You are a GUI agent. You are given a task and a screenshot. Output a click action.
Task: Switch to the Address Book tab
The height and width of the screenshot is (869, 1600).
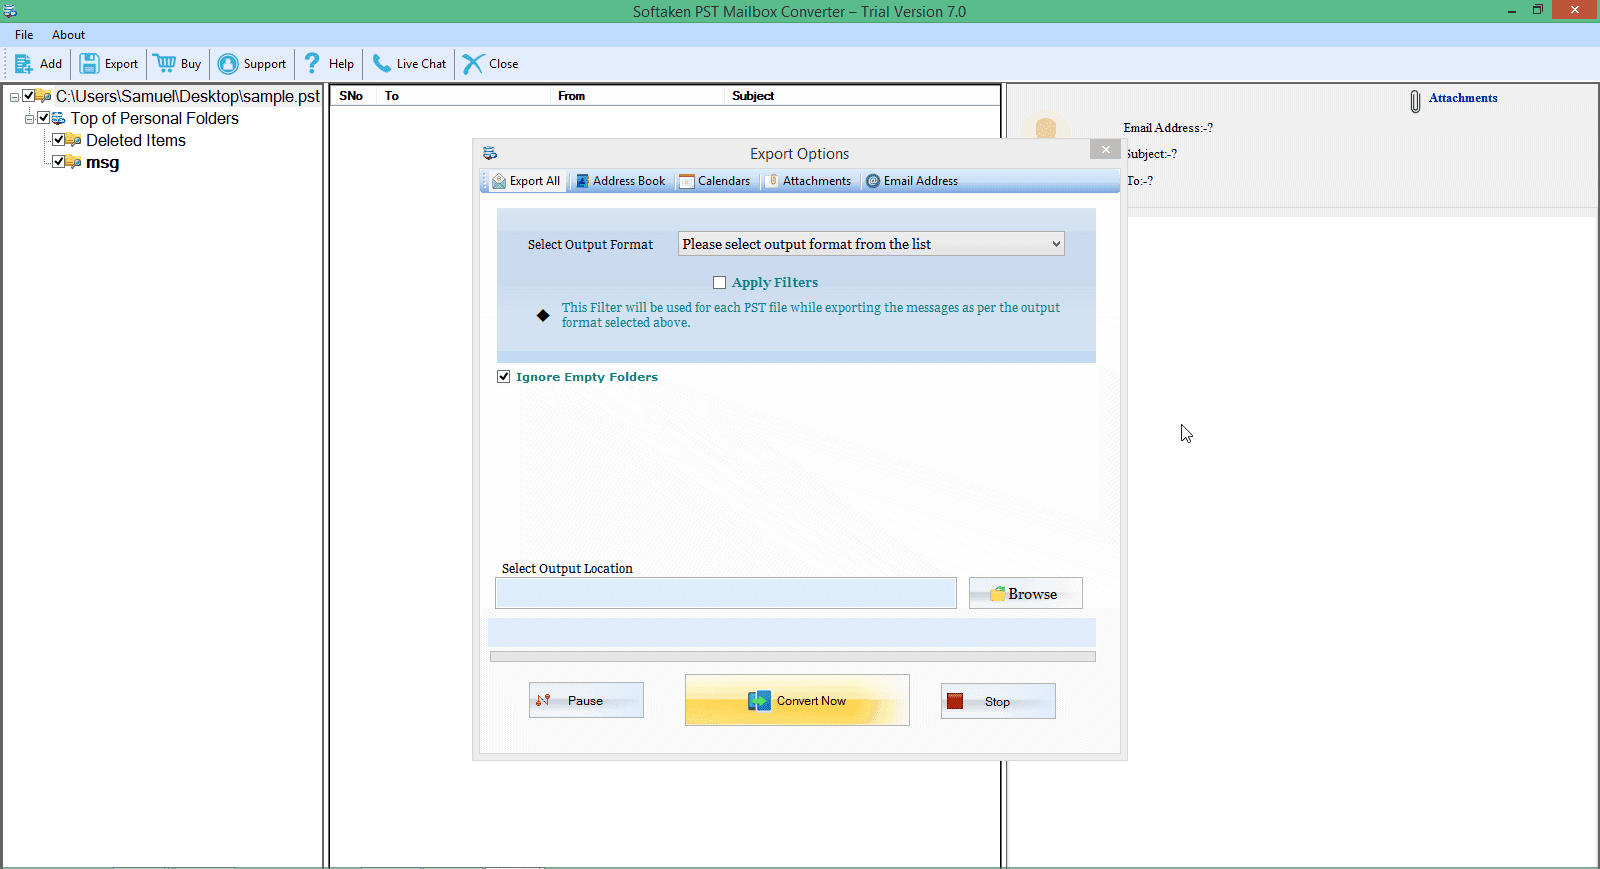(621, 181)
